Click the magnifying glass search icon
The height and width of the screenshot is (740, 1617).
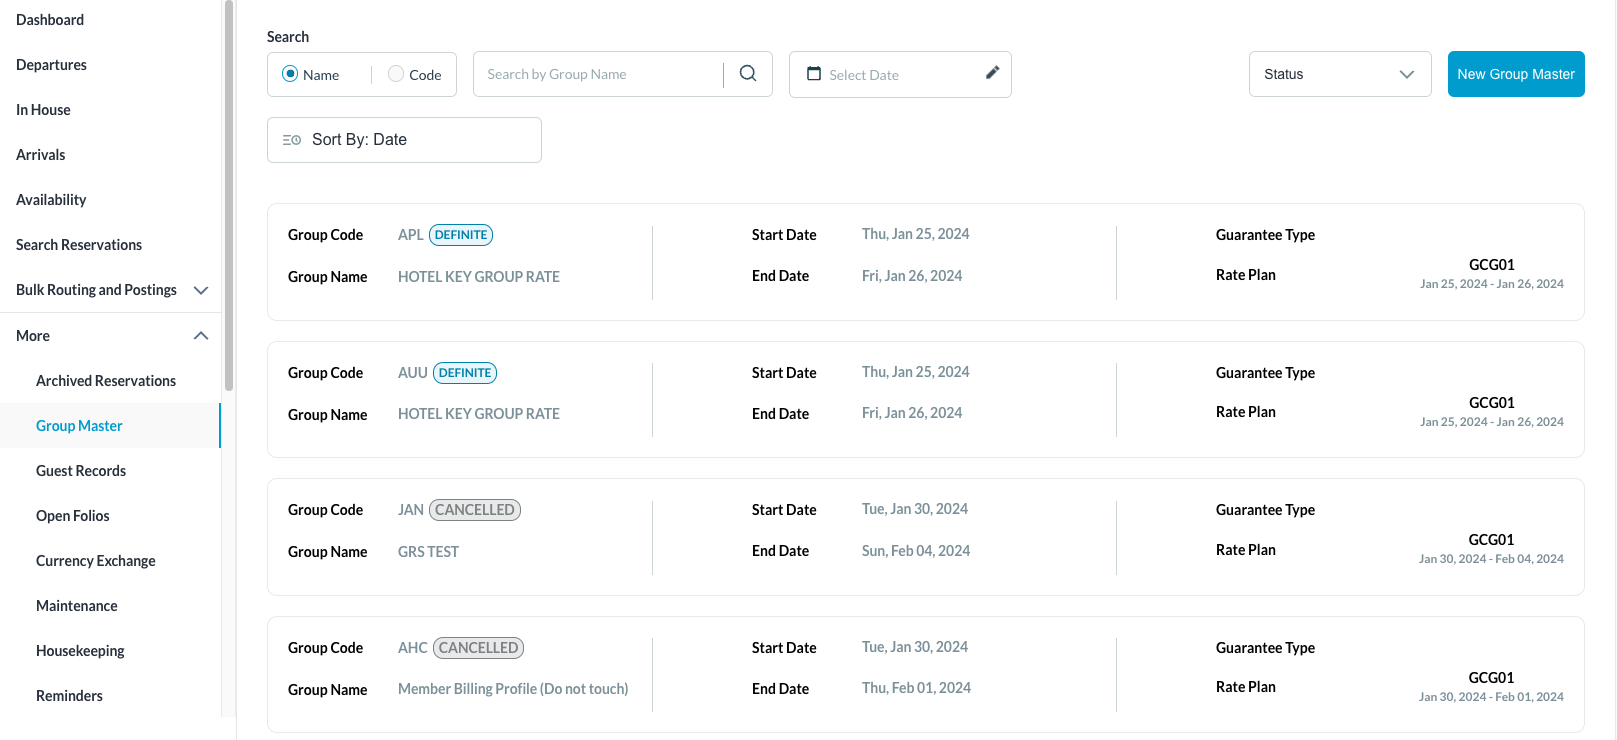point(748,73)
